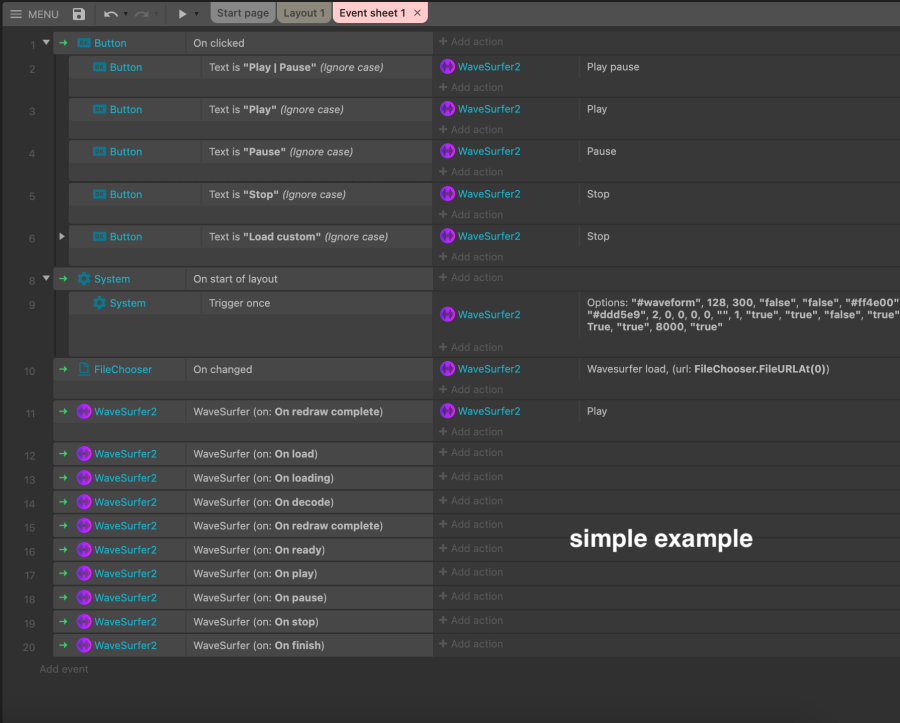The width and height of the screenshot is (900, 723).
Task: Click the preview play button in toolbar
Action: 182,14
